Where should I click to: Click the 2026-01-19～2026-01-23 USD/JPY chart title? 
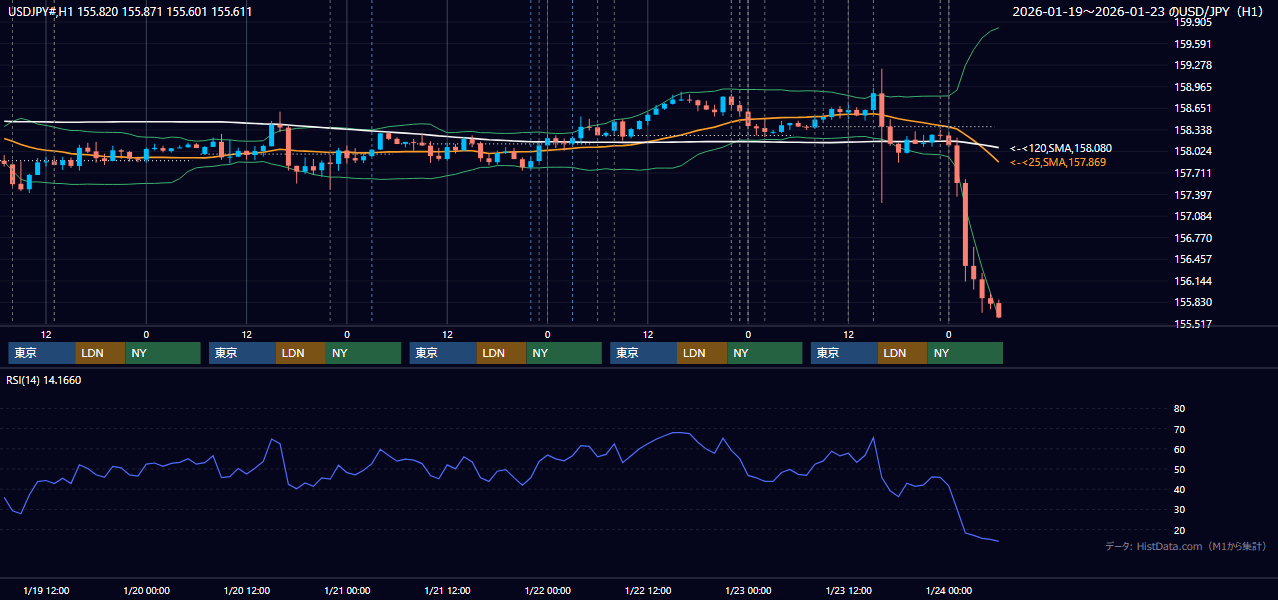tap(1139, 12)
